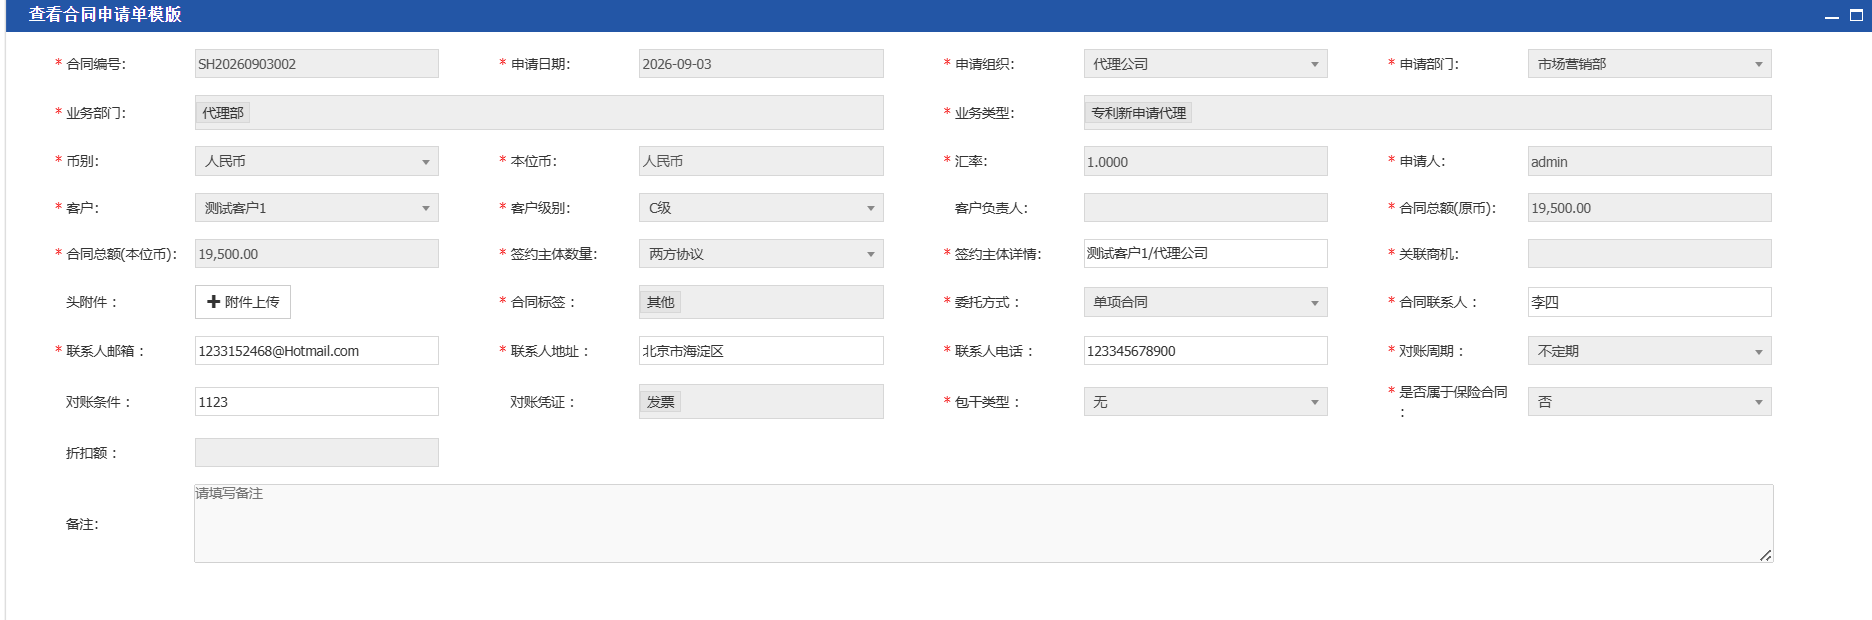
Task: Click the 备注 textarea 请填写备注
Action: click(983, 524)
